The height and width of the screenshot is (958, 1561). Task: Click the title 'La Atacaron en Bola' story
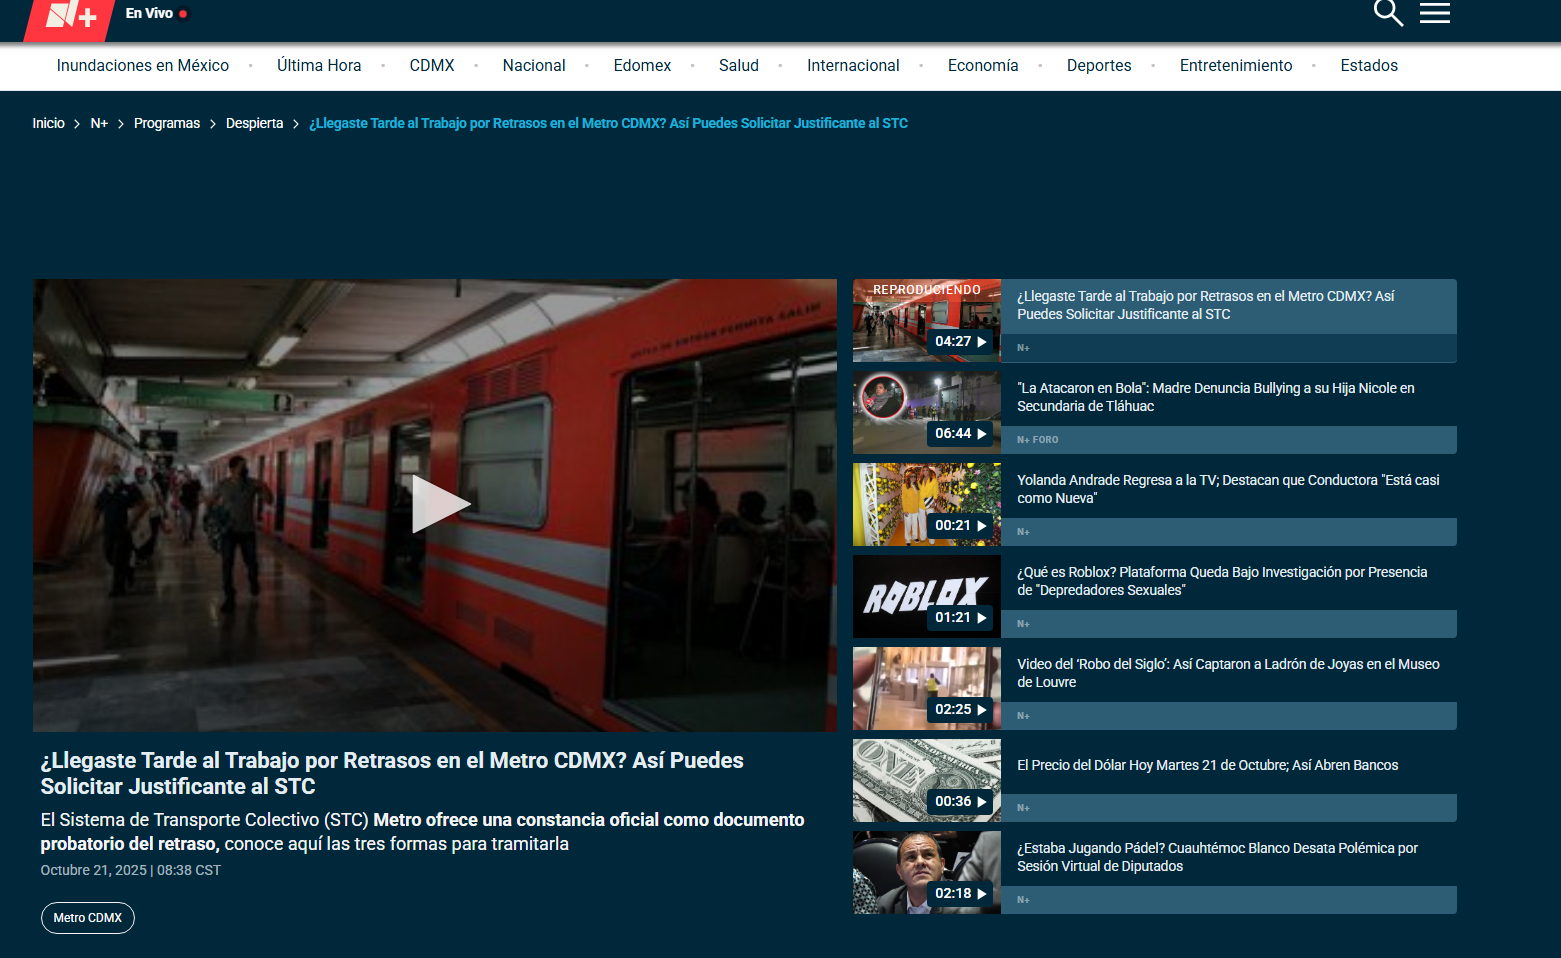point(1215,397)
